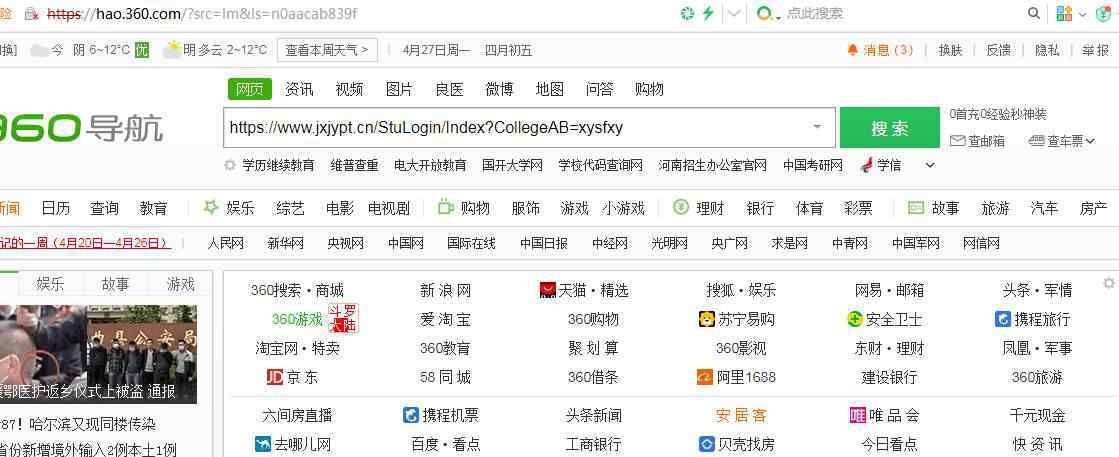The image size is (1119, 457).
Task: Open the 六间房直播 link
Action: 298,415
